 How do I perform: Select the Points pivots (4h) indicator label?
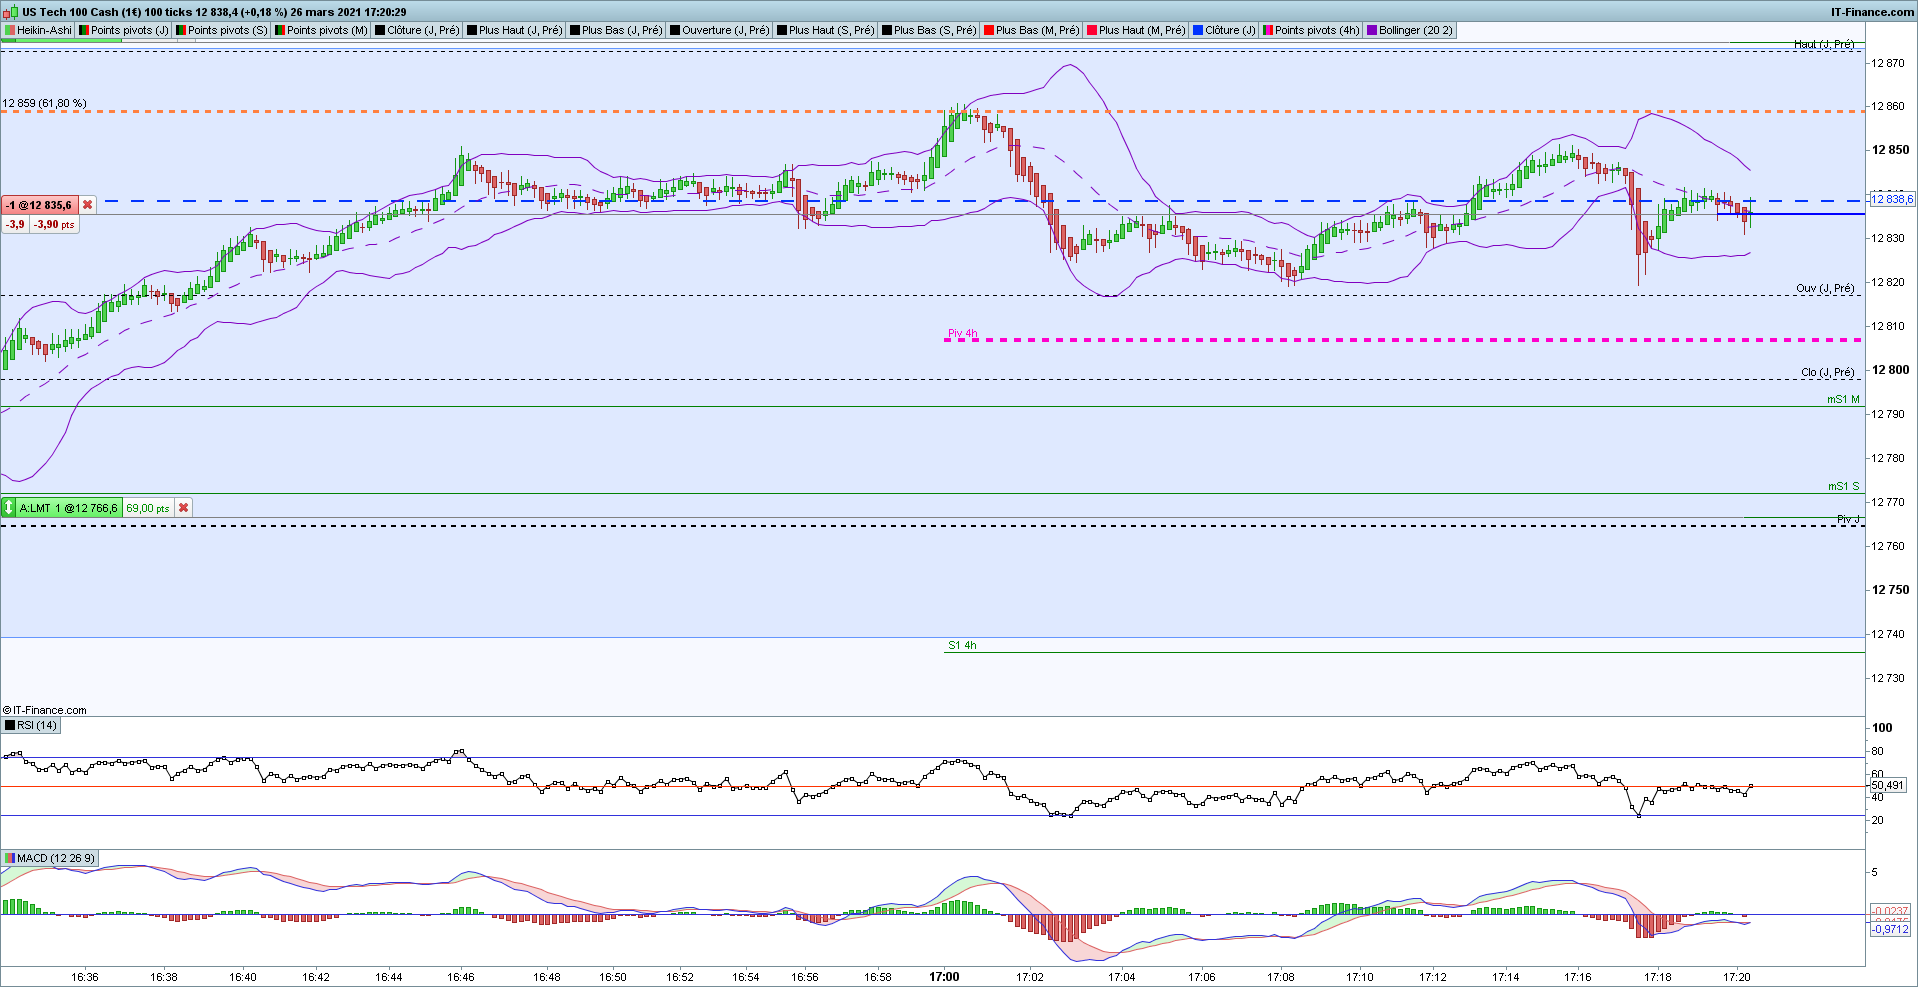[x=1311, y=30]
